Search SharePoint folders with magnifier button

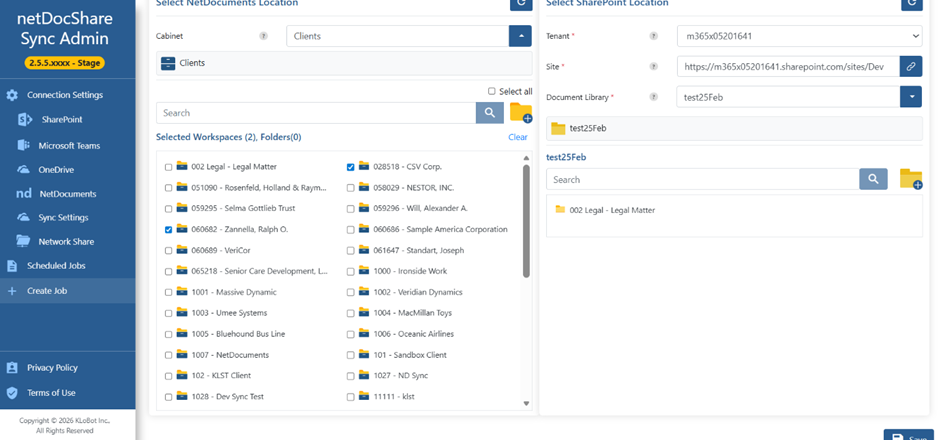[873, 179]
